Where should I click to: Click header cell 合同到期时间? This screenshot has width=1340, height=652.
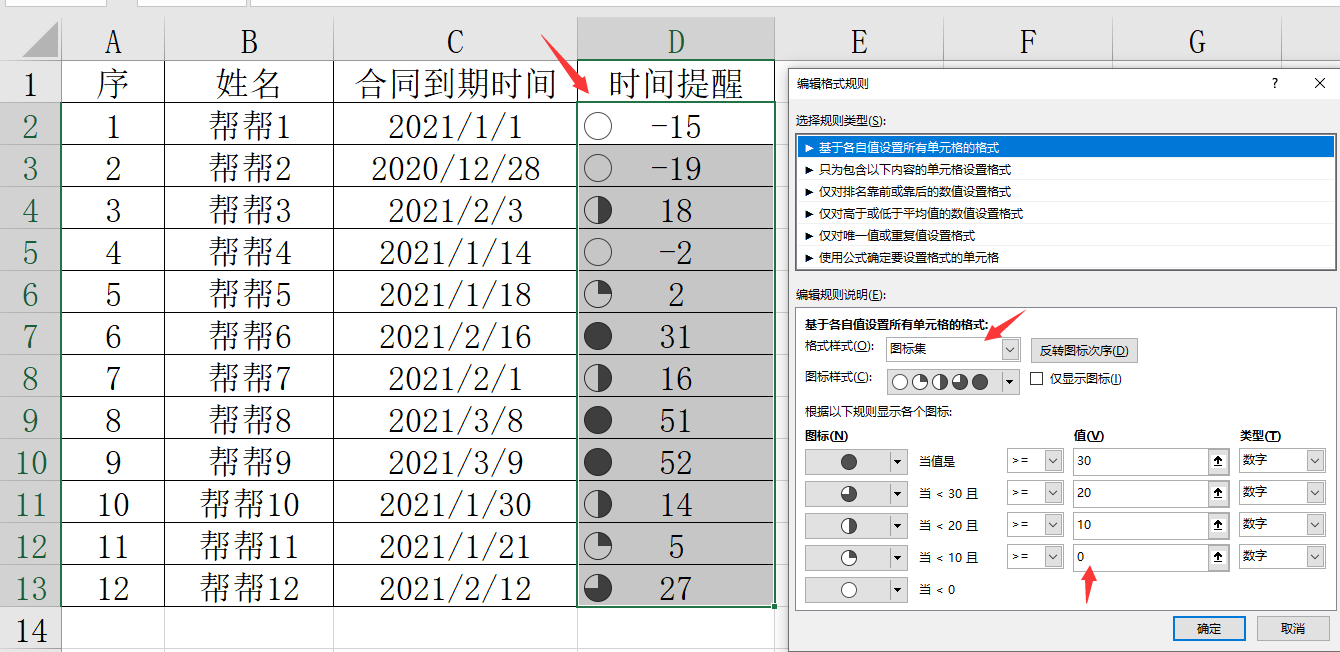click(x=455, y=83)
